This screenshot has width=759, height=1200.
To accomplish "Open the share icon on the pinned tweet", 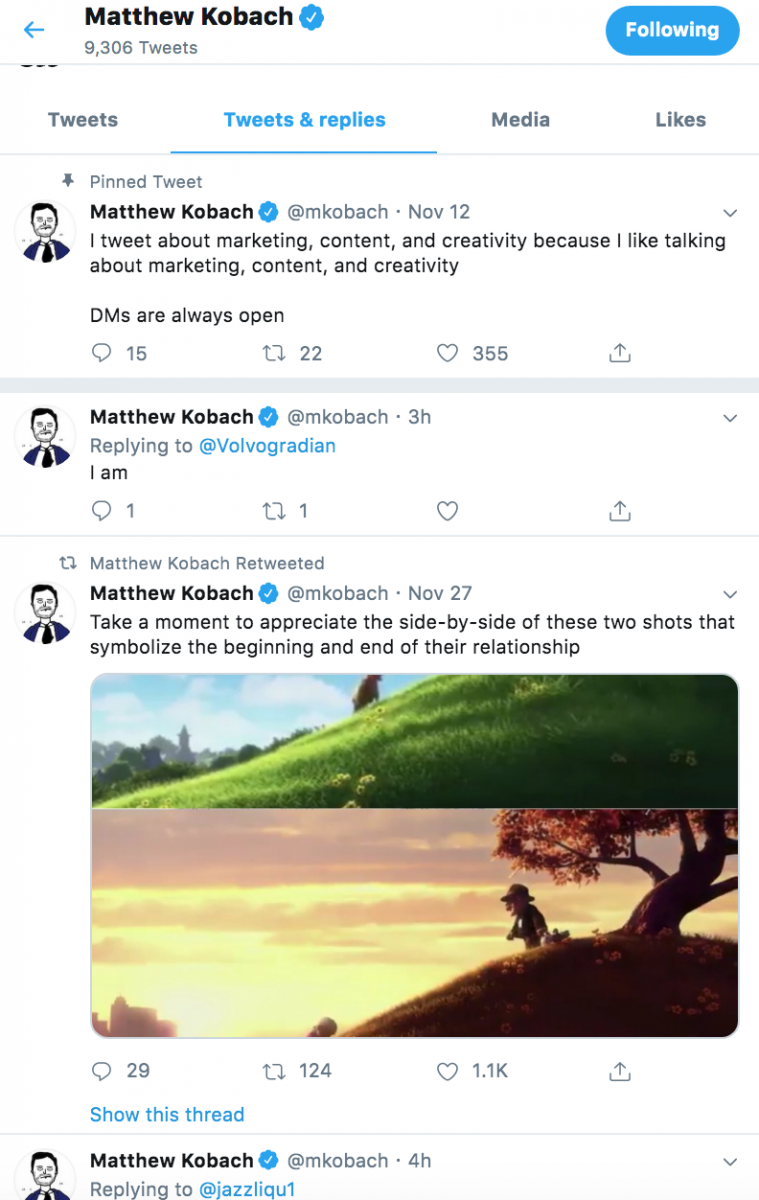I will pyautogui.click(x=619, y=353).
